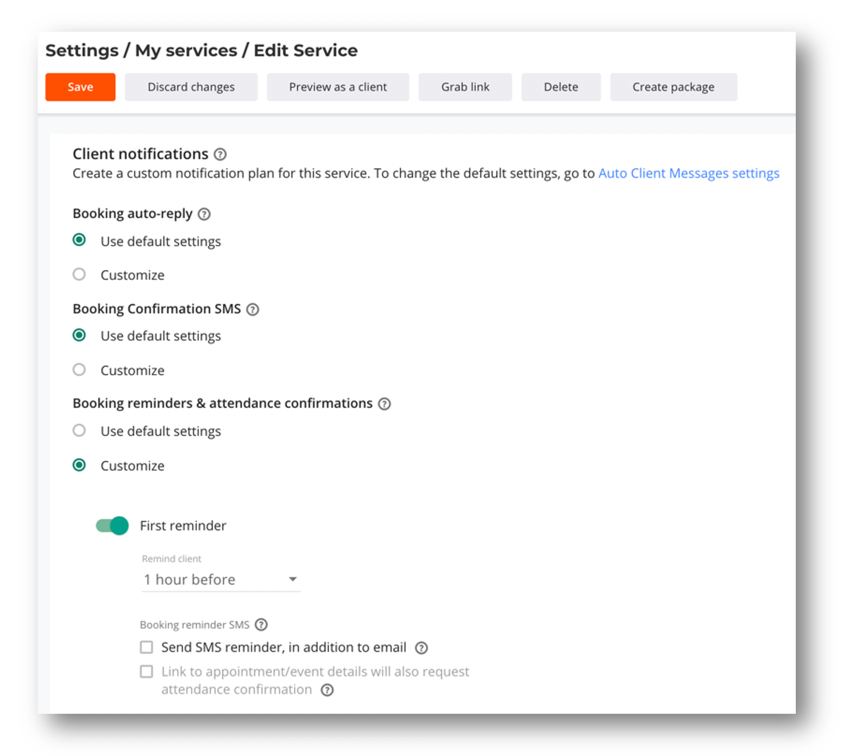Click help icon after Send SMS reminder text
Image resolution: width=854 pixels, height=756 pixels.
(421, 648)
